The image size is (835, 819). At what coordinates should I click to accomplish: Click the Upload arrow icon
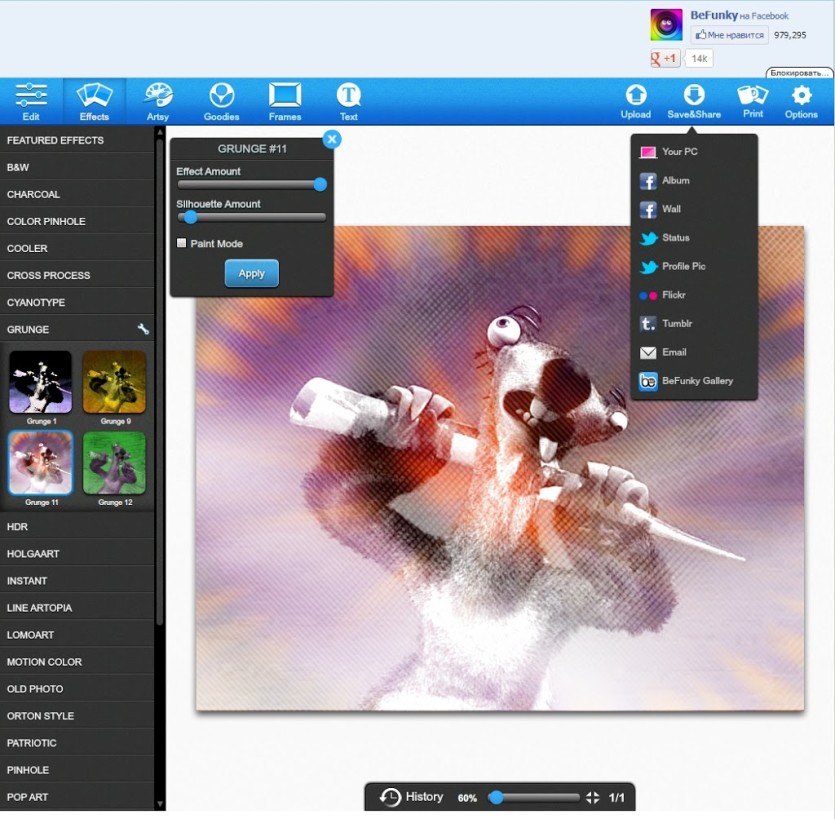click(636, 95)
